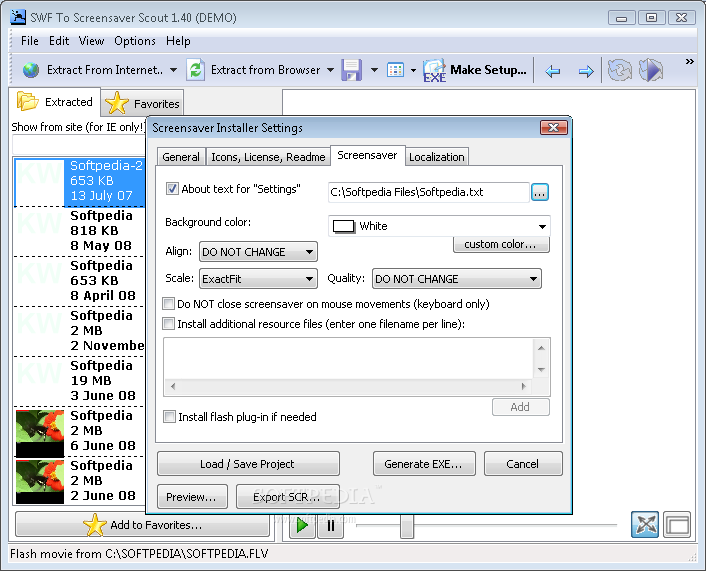Viewport: 706px width, 571px height.
Task: Click the browse '...' button for About text file
Action: pyautogui.click(x=540, y=192)
